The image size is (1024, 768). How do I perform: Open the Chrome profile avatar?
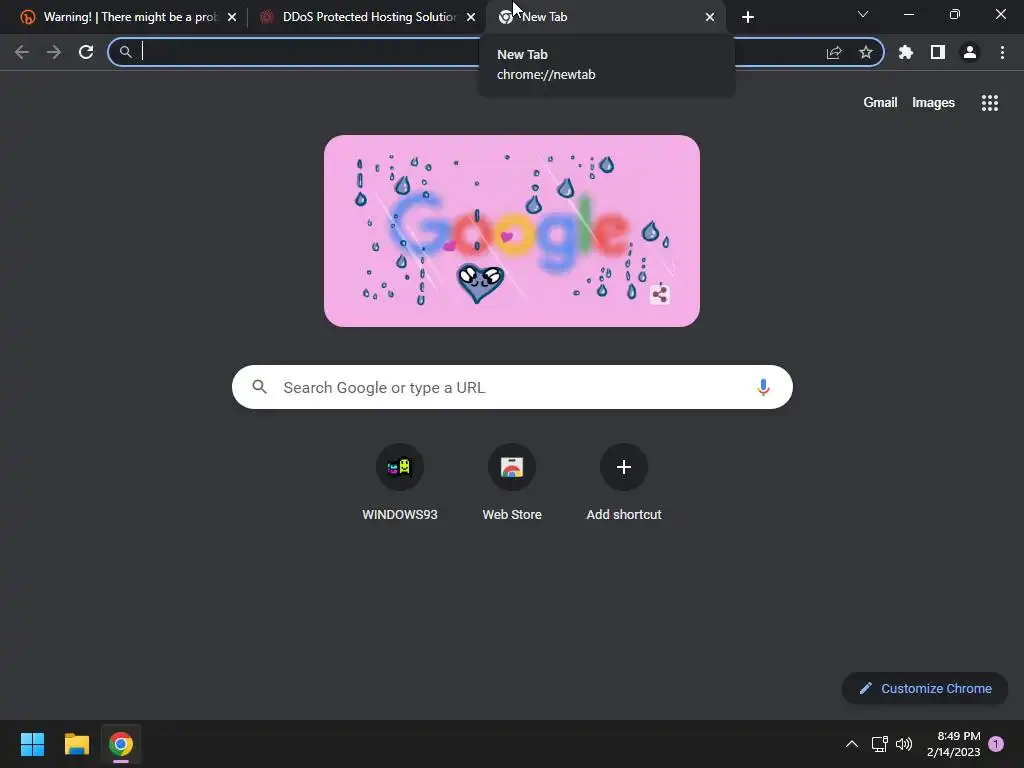pos(970,52)
